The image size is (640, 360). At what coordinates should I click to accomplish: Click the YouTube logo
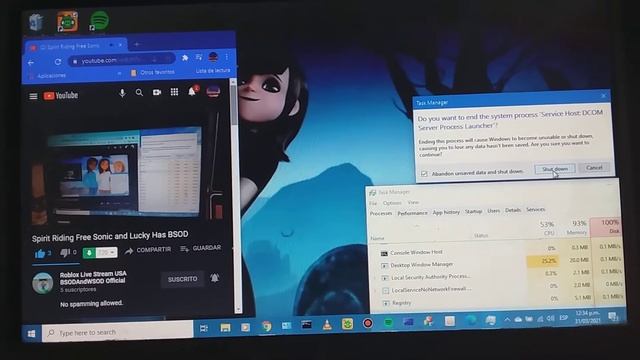tap(61, 96)
